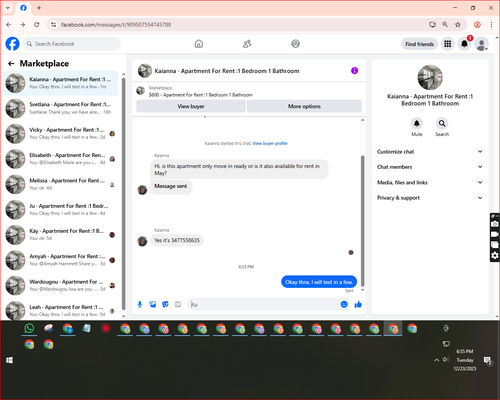Open the Wardougou conversation

click(x=61, y=285)
